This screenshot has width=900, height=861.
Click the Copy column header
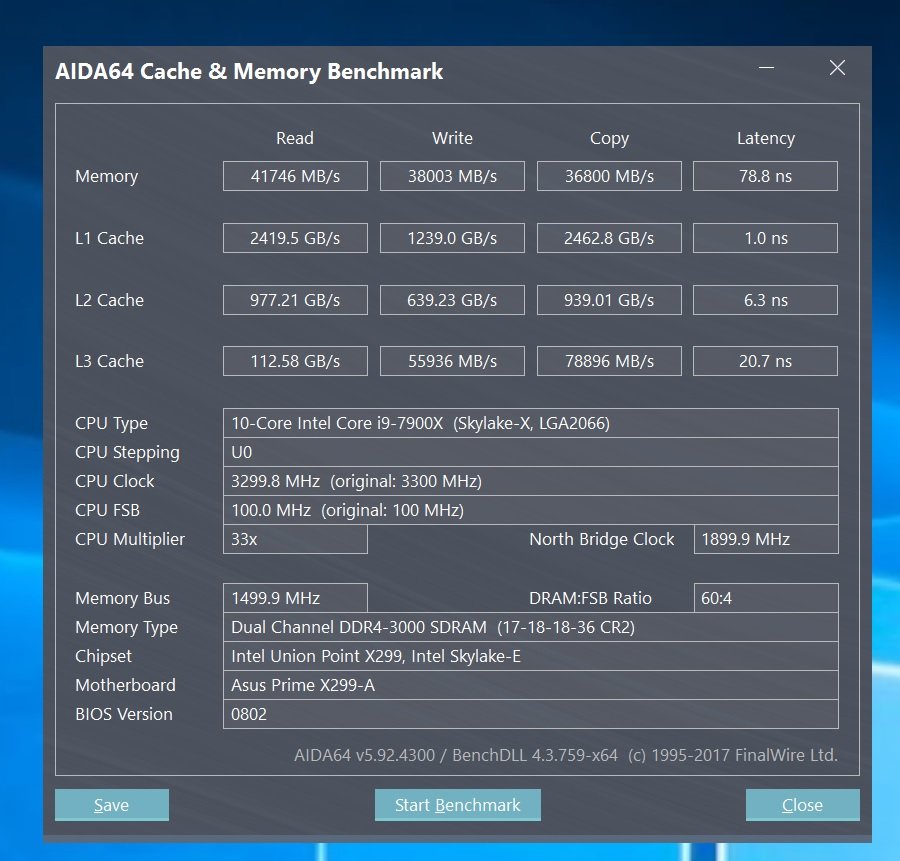click(x=610, y=139)
